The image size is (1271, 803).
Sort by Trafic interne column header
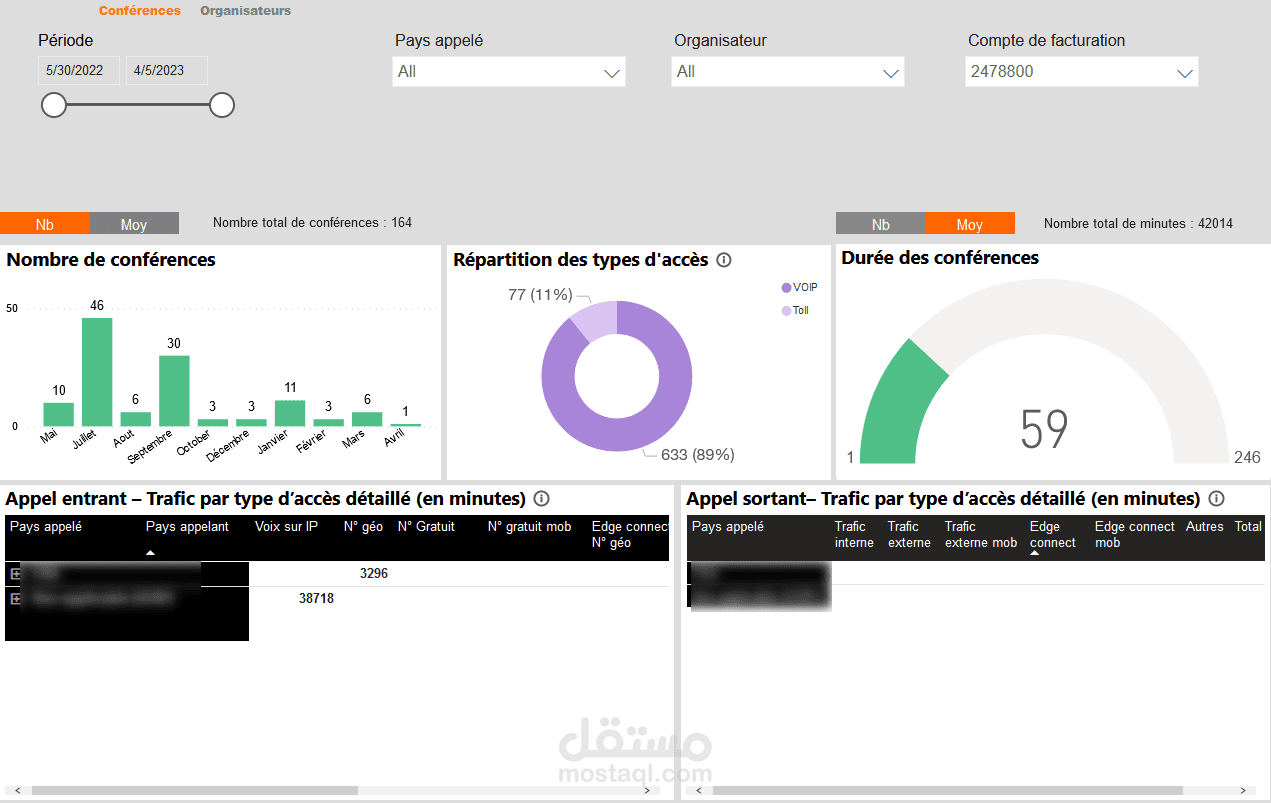854,535
